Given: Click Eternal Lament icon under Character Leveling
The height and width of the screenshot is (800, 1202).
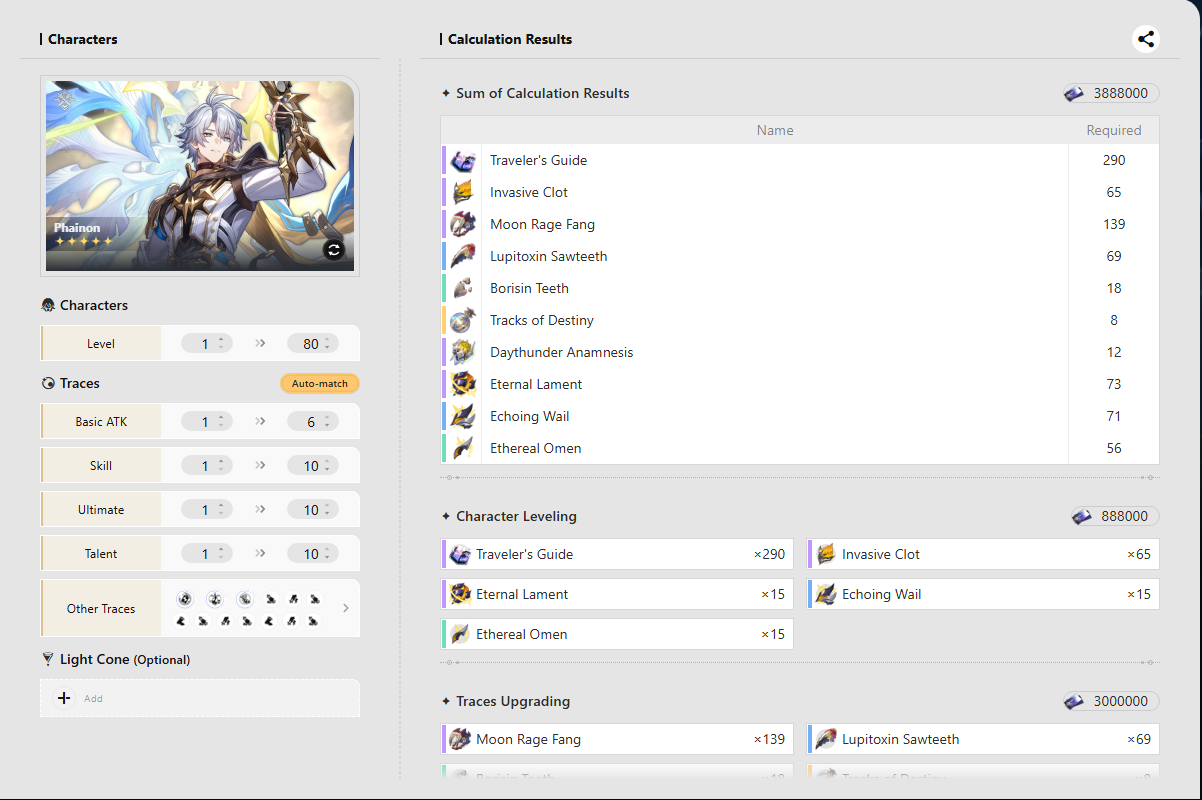Looking at the screenshot, I should 460,594.
